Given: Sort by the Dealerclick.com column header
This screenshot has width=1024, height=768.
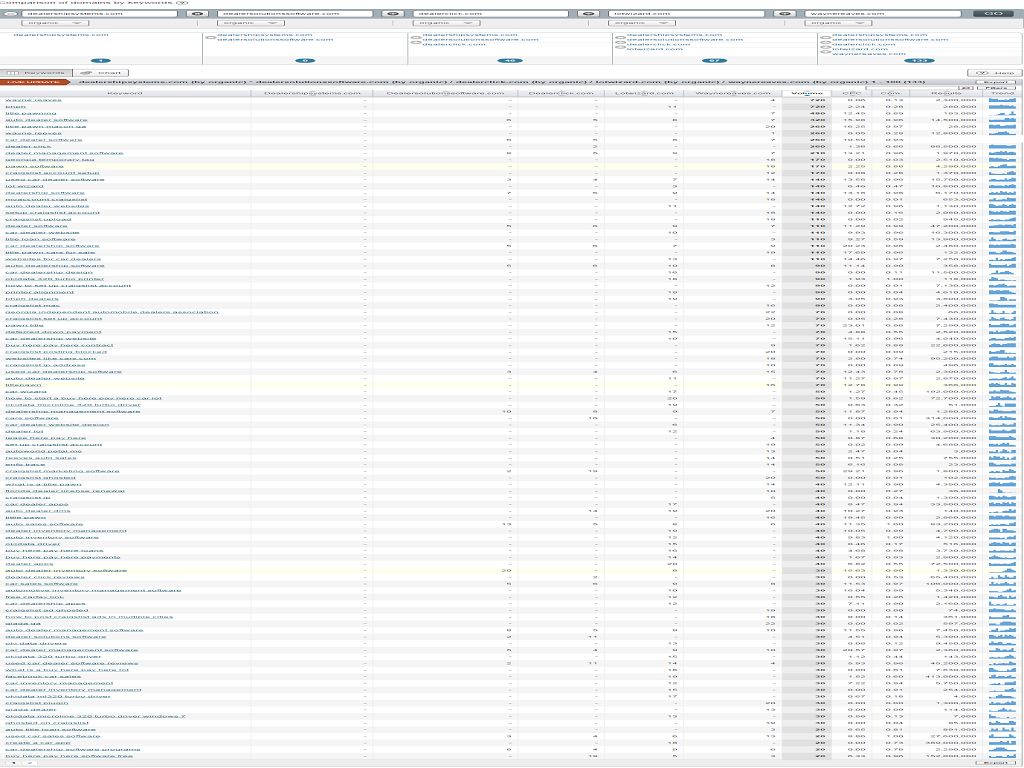Looking at the screenshot, I should [561, 93].
